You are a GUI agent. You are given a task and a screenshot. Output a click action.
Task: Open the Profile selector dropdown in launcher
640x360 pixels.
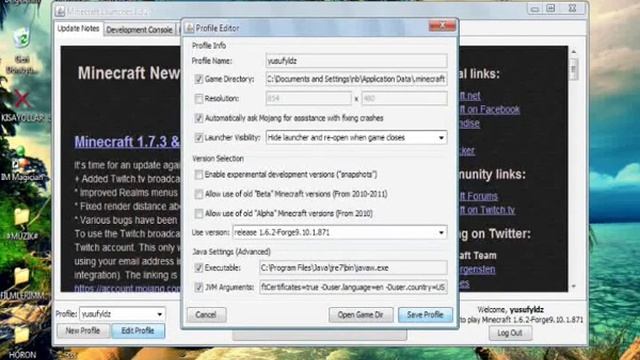(122, 314)
